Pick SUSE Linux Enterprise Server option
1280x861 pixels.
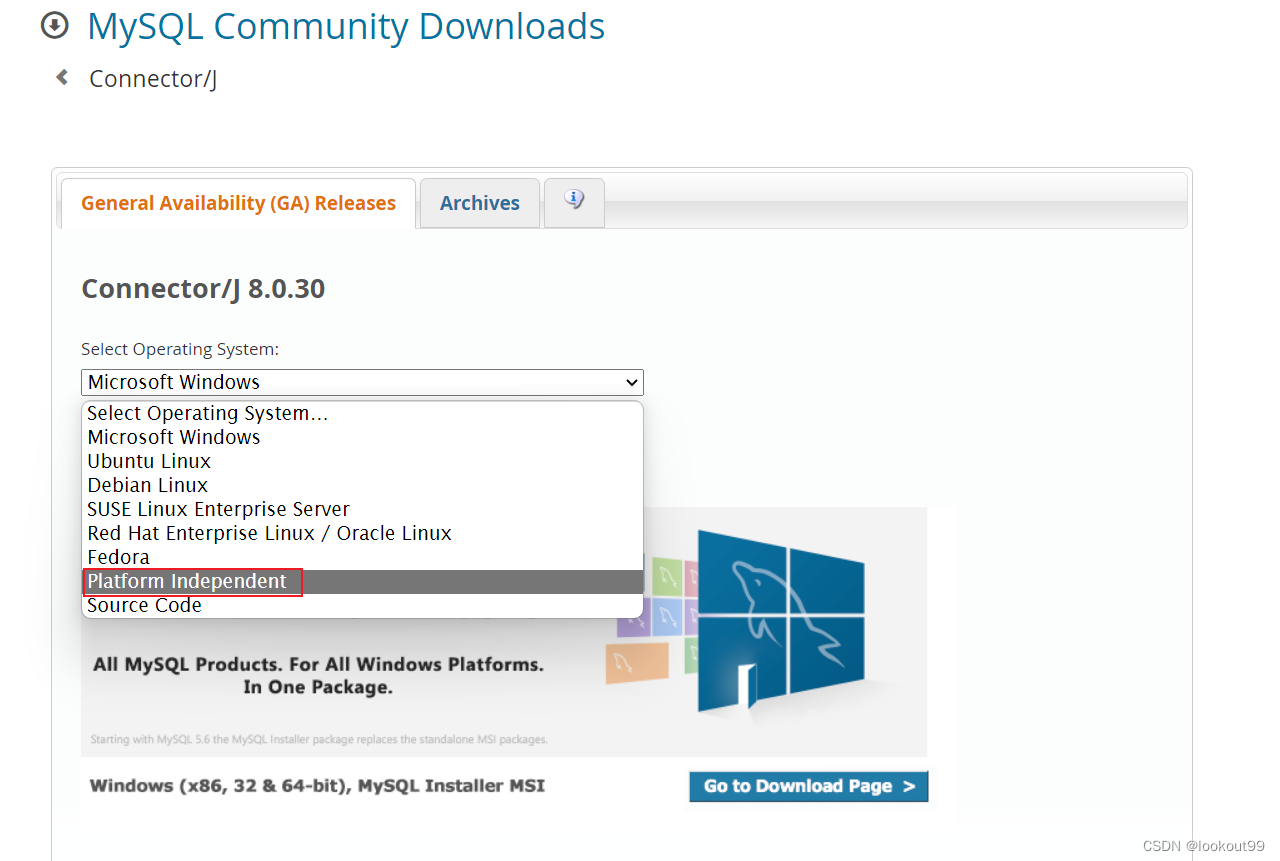click(362, 509)
